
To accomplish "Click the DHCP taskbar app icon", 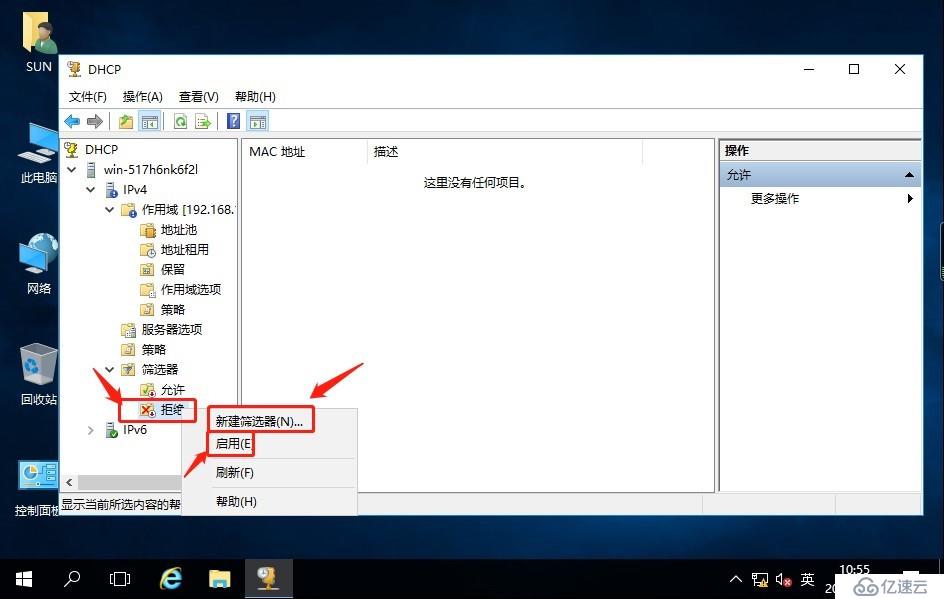I will [268, 579].
